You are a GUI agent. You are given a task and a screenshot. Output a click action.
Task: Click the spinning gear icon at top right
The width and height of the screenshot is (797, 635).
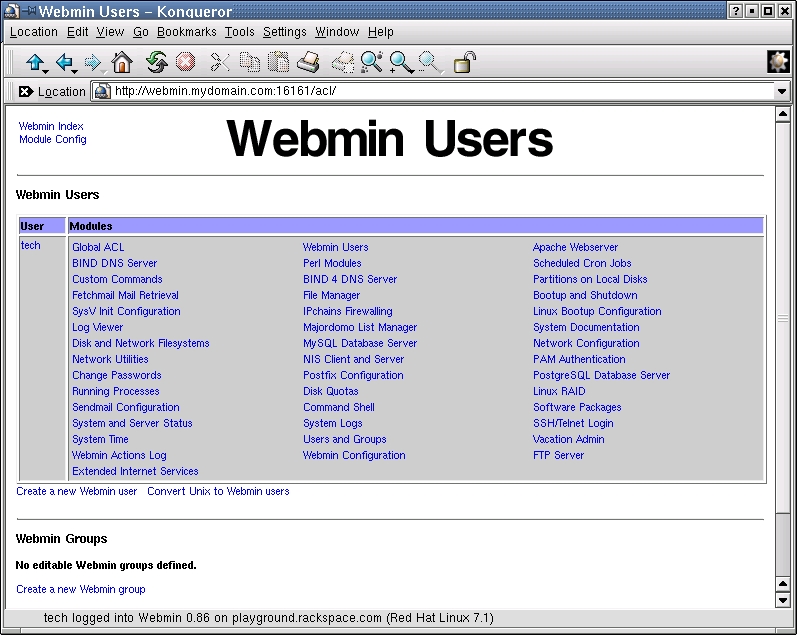[778, 61]
